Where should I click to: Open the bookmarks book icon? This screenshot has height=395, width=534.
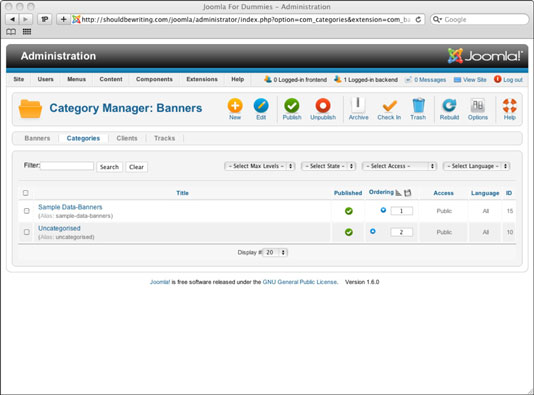pyautogui.click(x=11, y=32)
